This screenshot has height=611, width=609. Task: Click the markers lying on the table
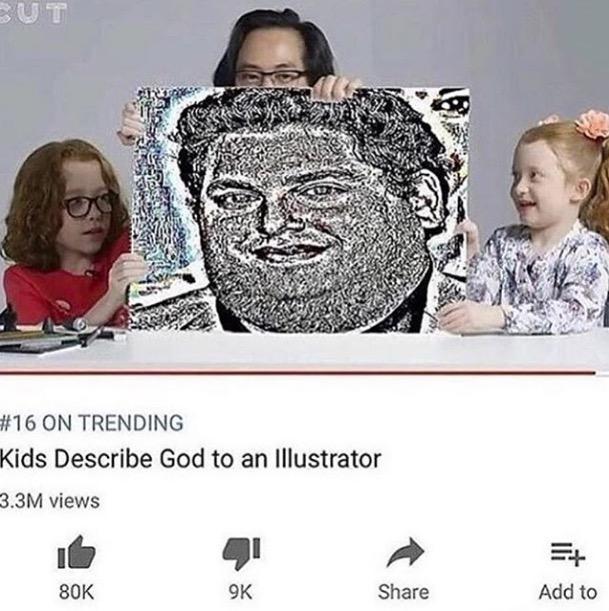[x=58, y=334]
